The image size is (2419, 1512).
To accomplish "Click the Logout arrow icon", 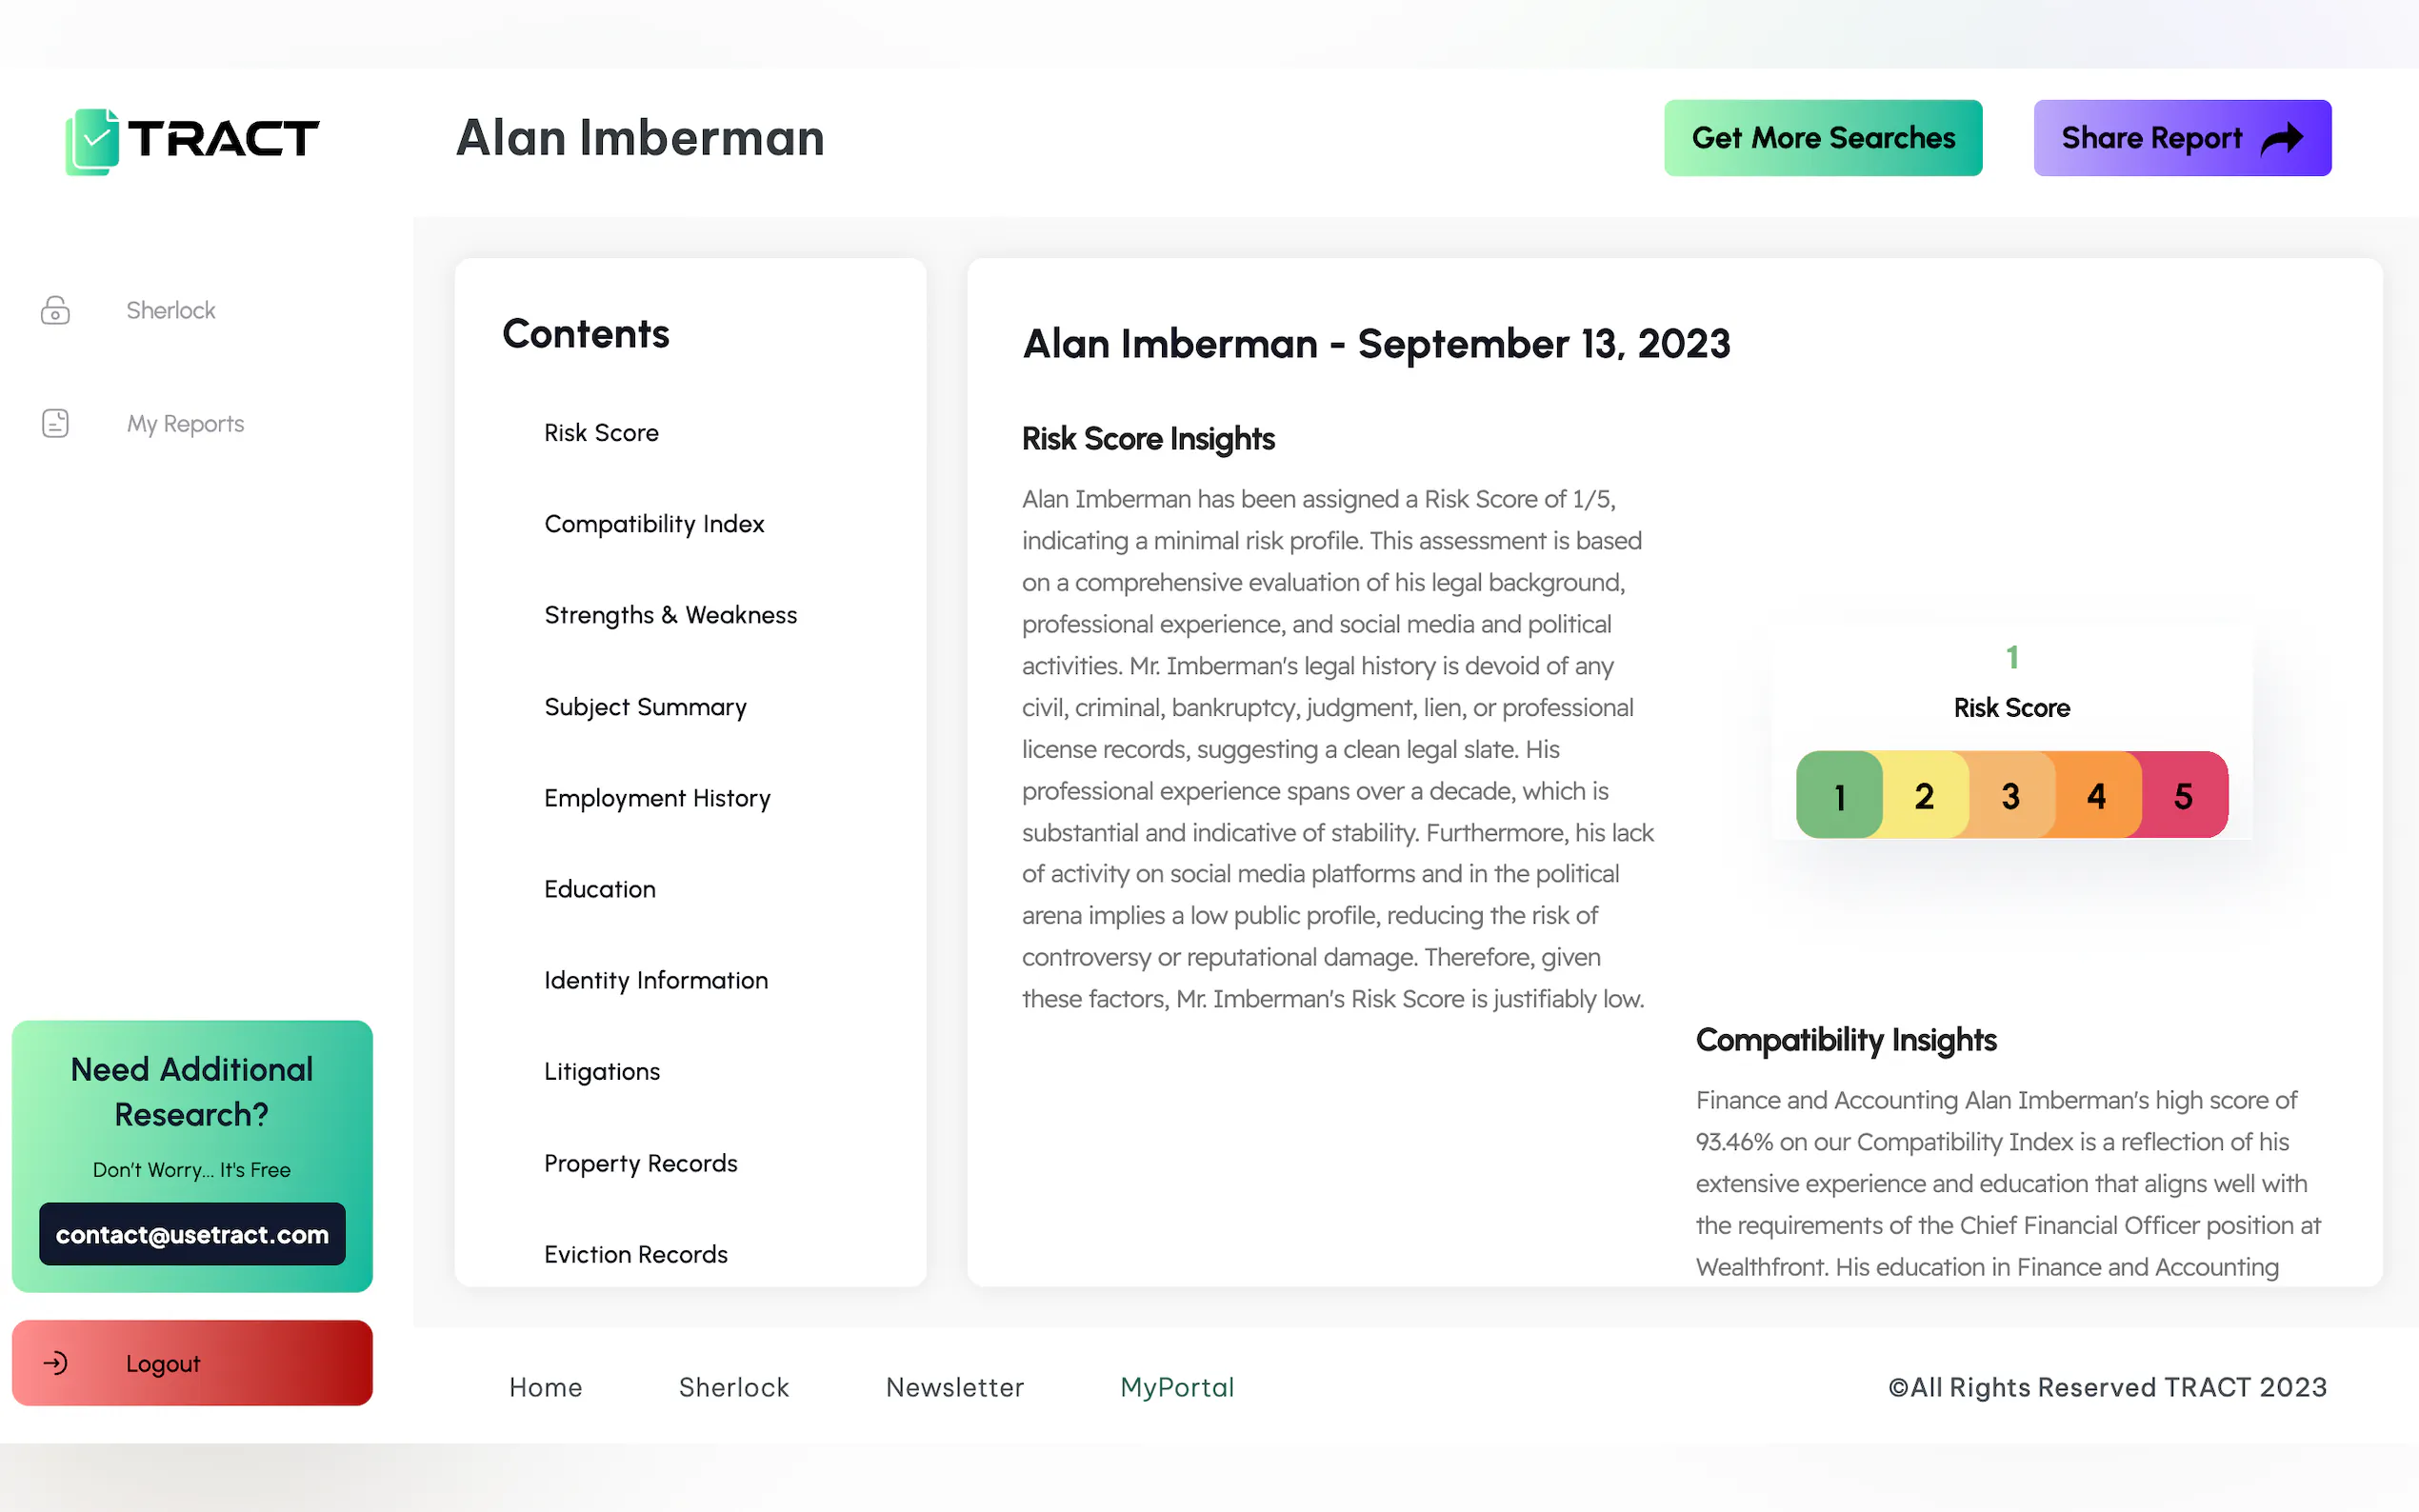I will pyautogui.click(x=56, y=1363).
